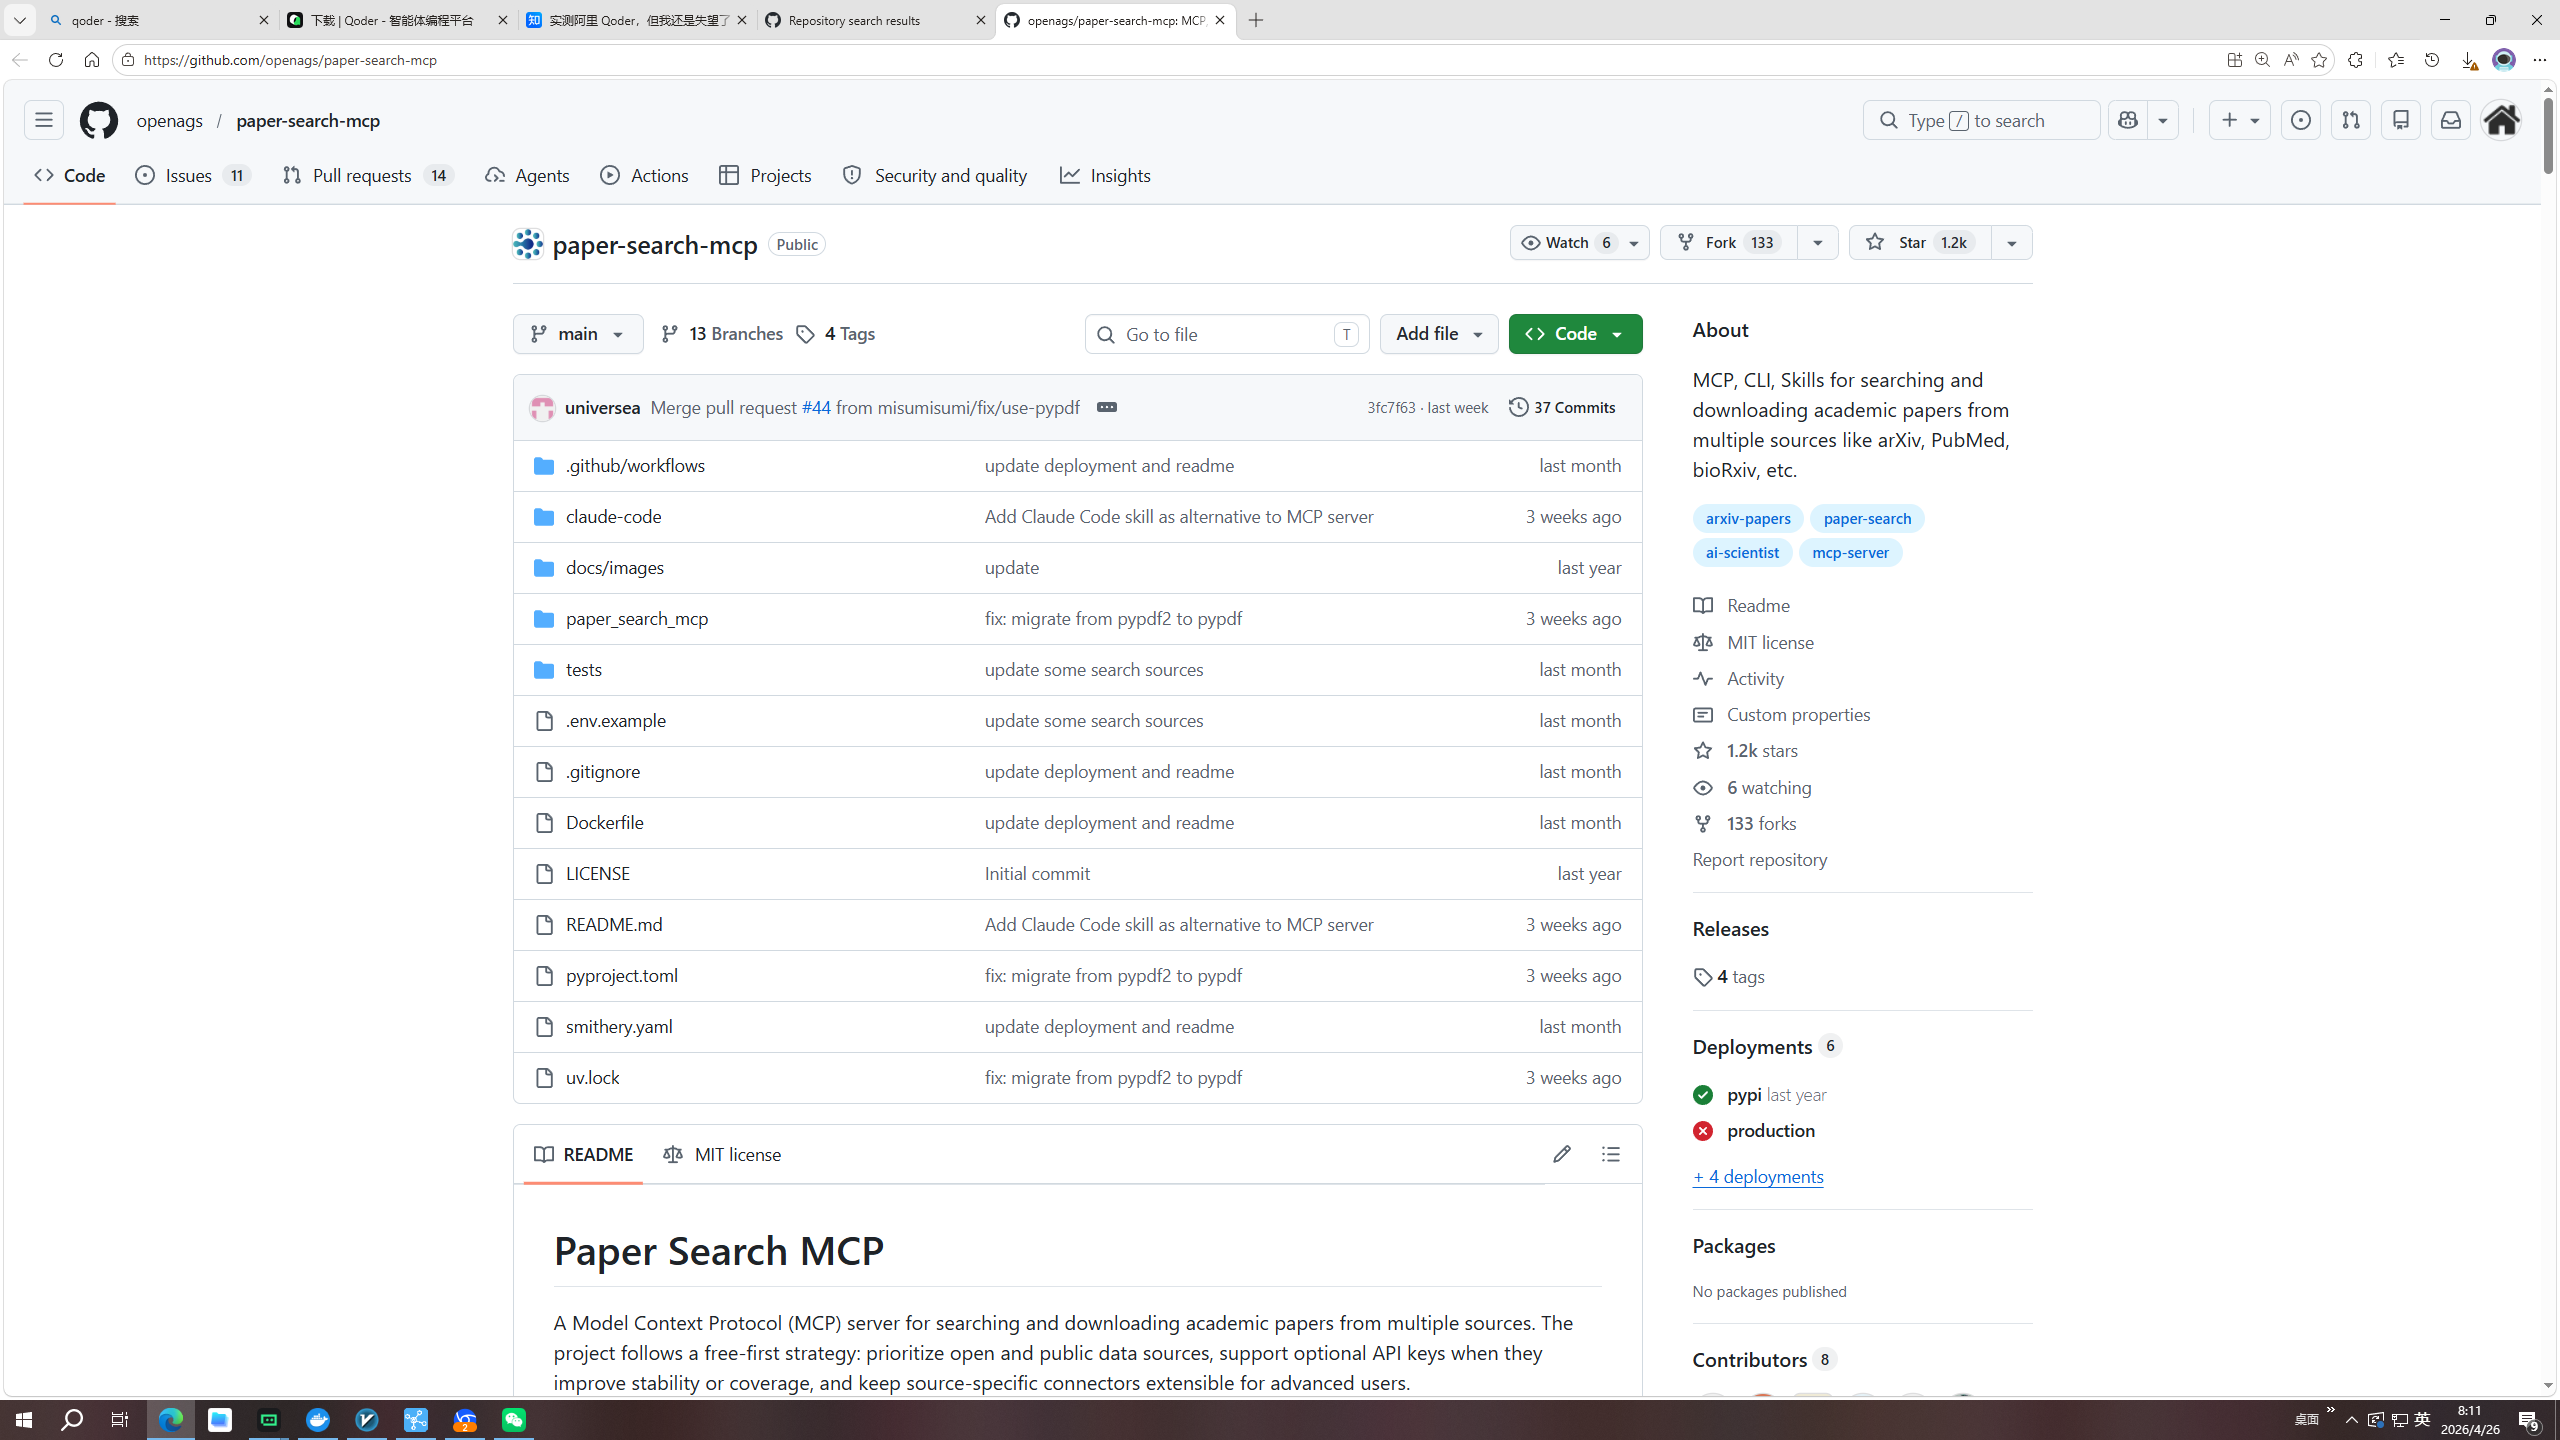2560x1440 pixels.
Task: Open Task View on the taskbar
Action: [120, 1420]
